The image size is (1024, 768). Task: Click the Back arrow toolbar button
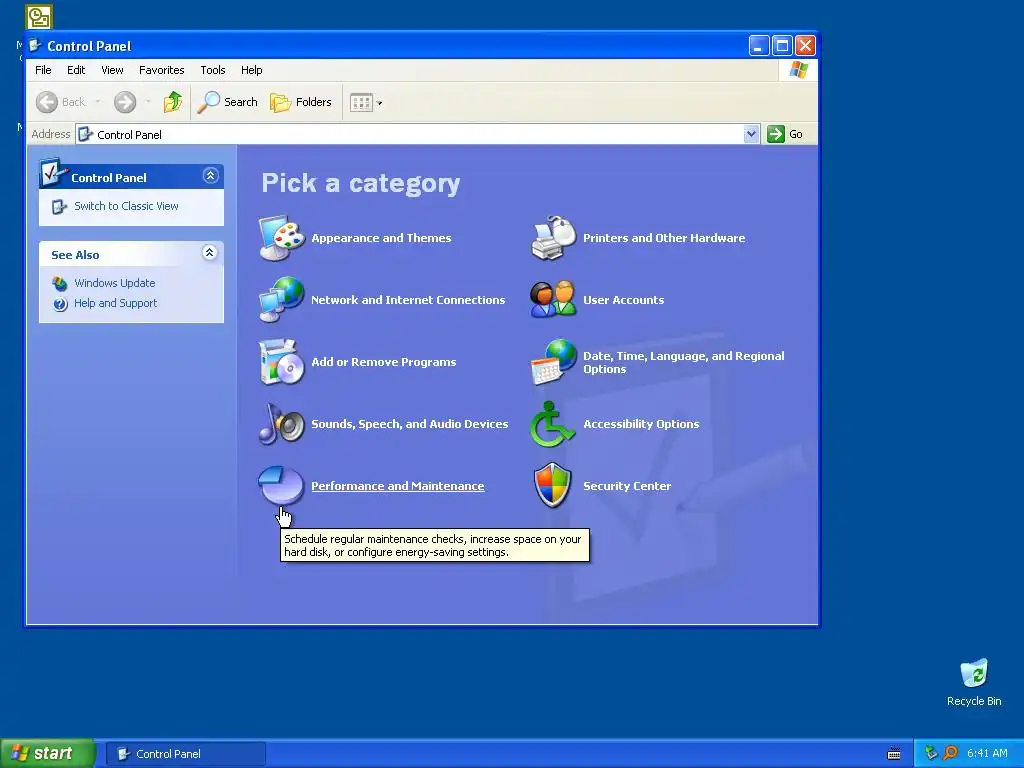coord(61,102)
